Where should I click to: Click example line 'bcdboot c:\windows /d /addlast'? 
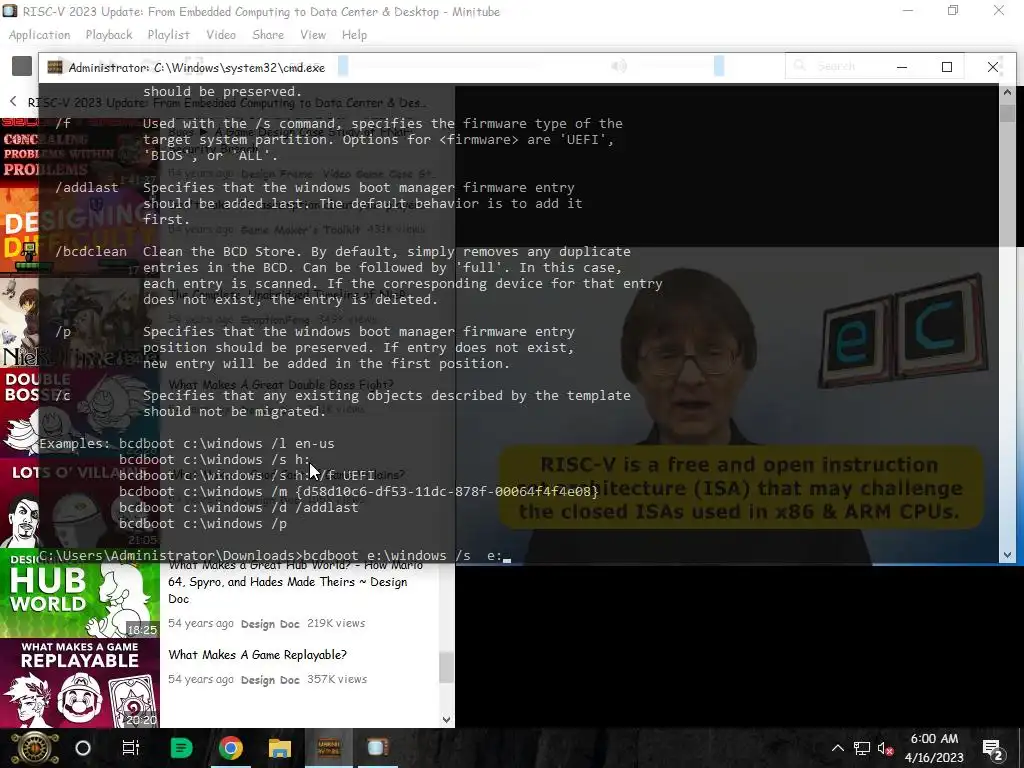[x=238, y=507]
